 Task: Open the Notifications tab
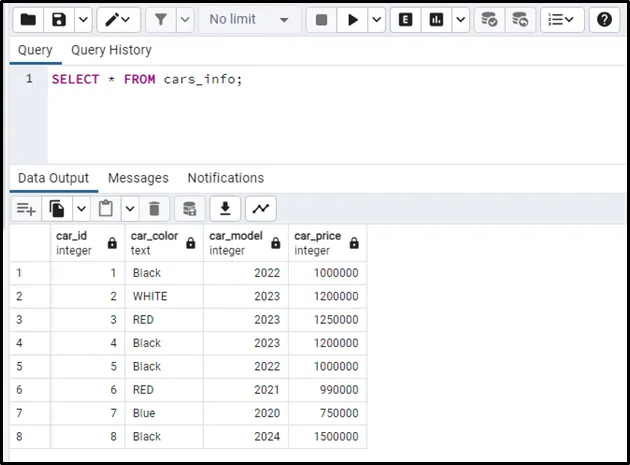(226, 178)
